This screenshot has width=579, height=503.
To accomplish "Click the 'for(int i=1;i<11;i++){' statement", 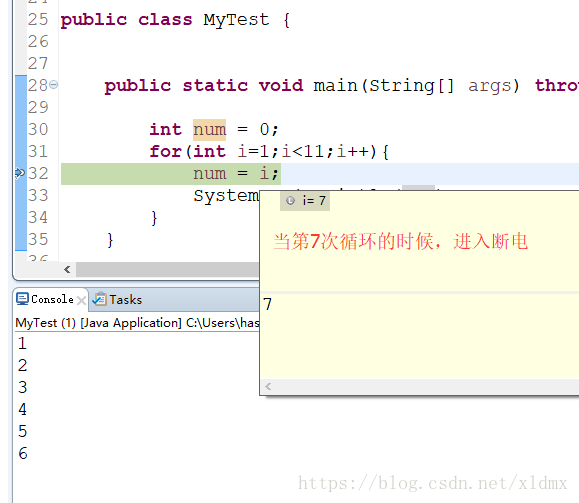I will (x=269, y=151).
